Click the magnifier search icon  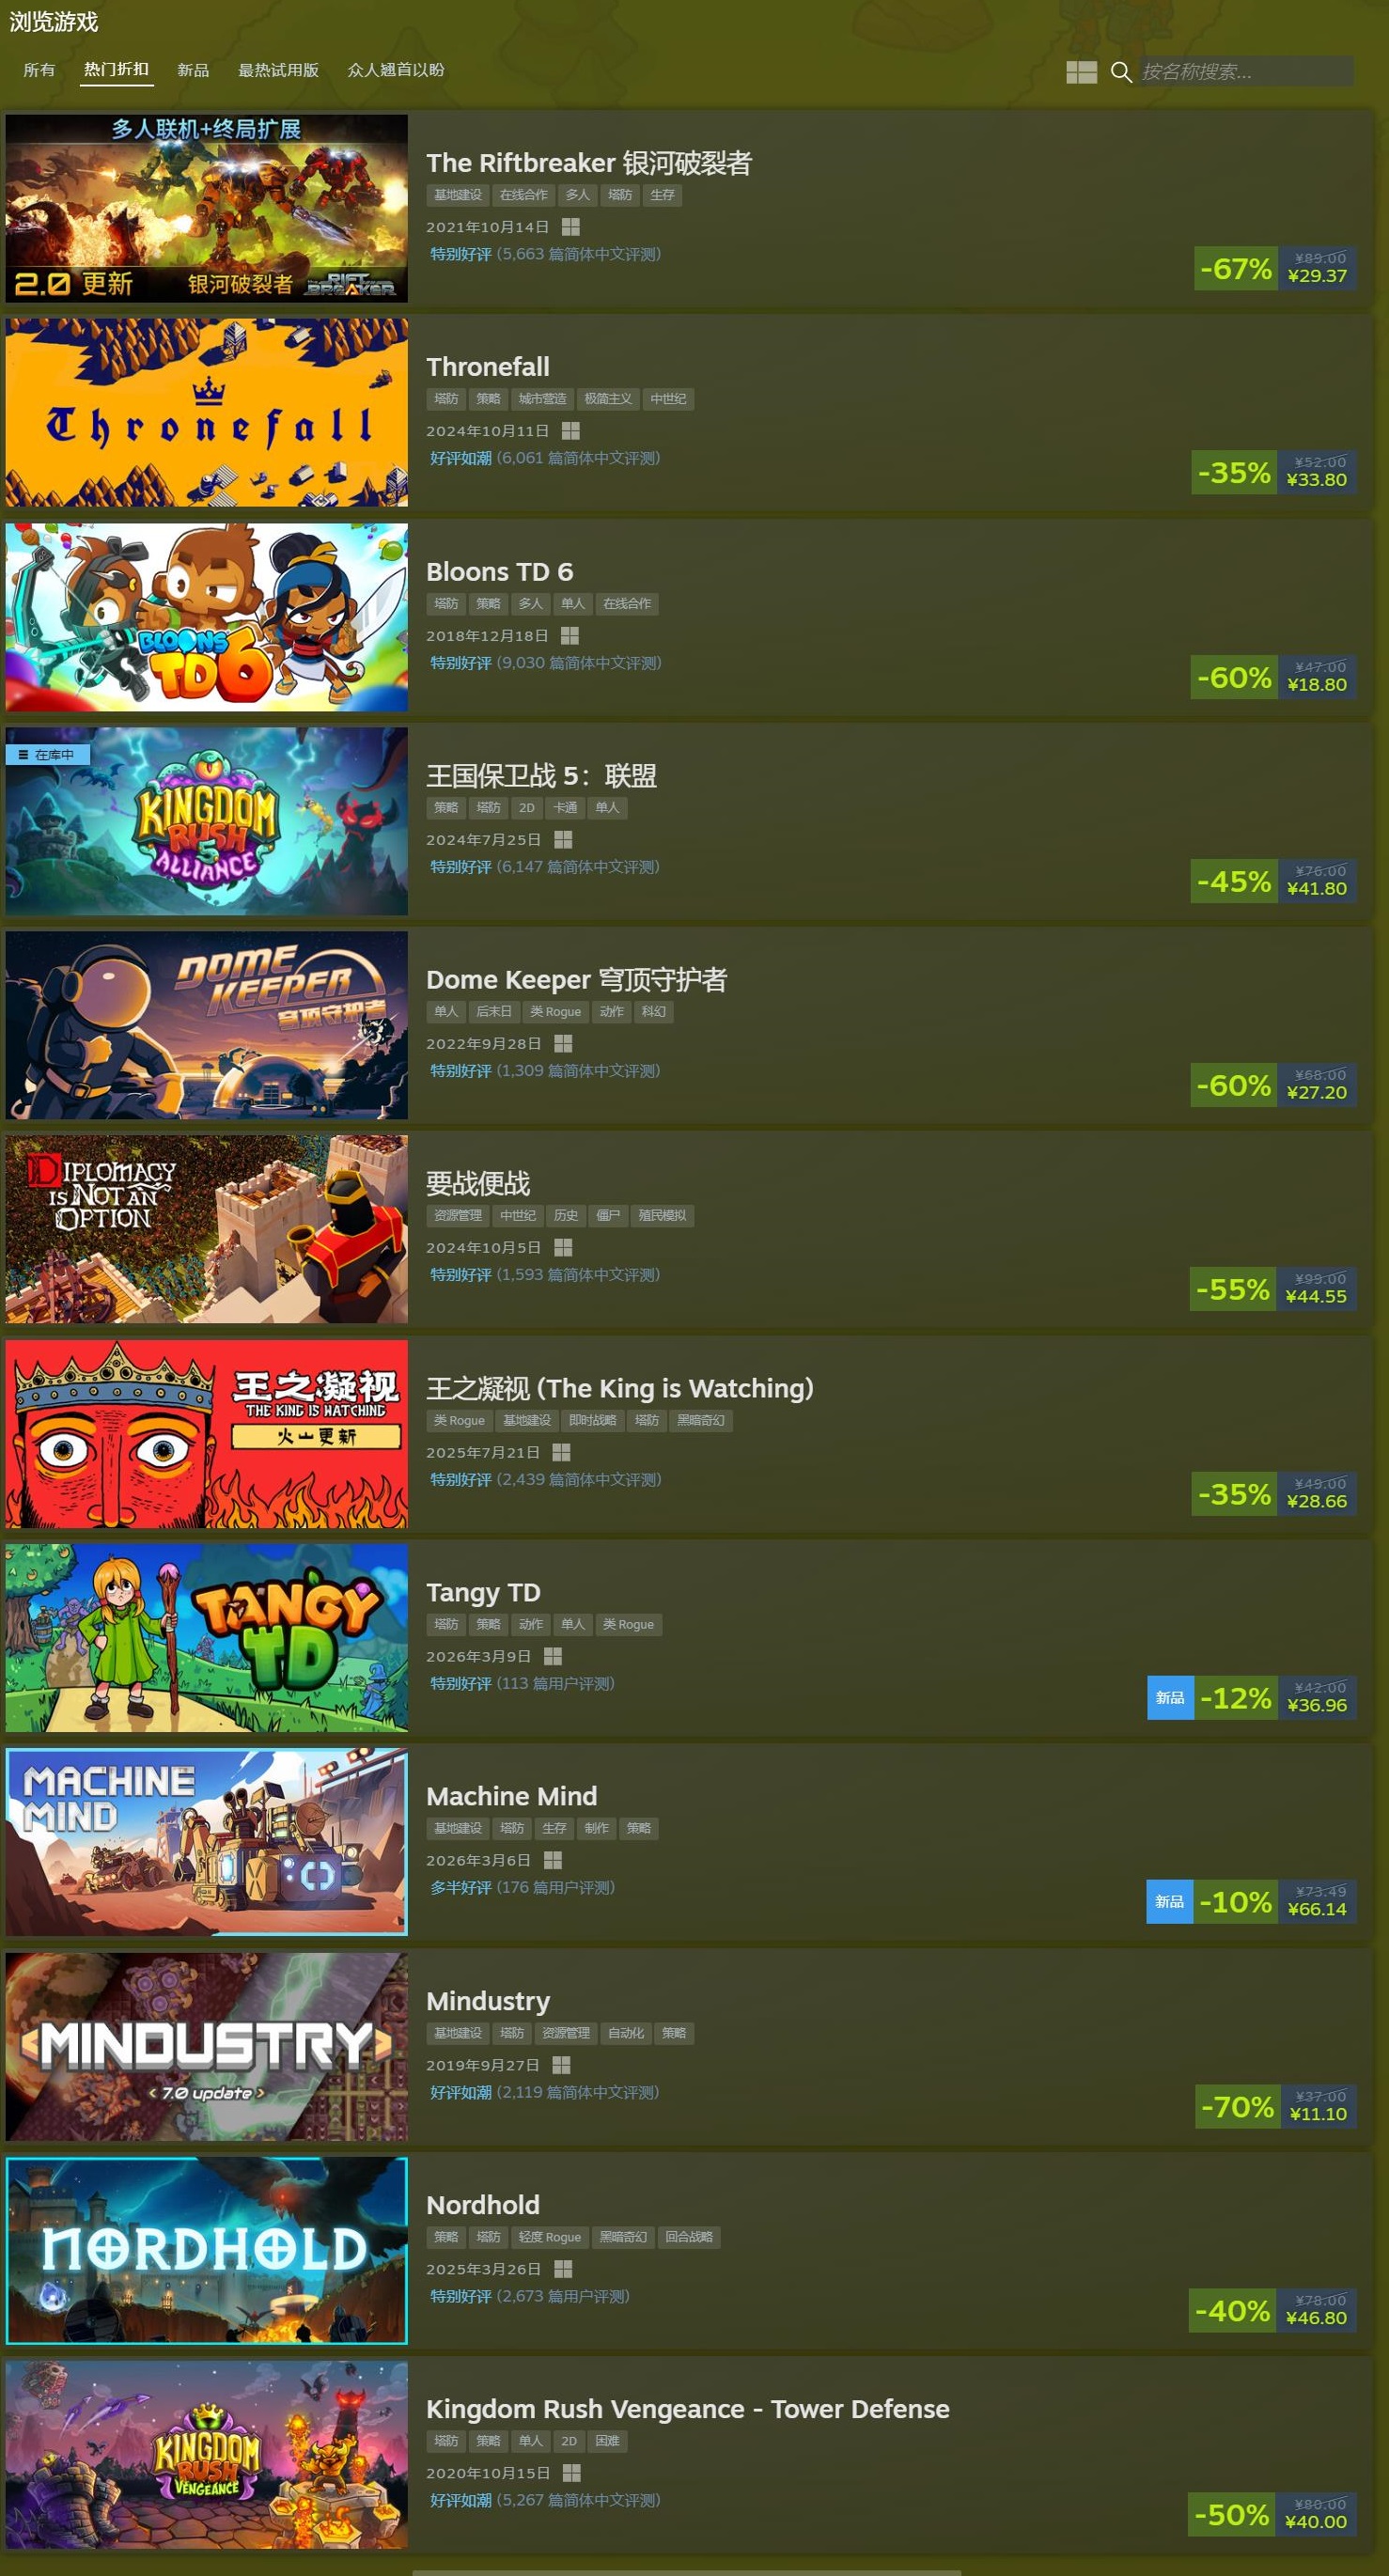(x=1121, y=72)
